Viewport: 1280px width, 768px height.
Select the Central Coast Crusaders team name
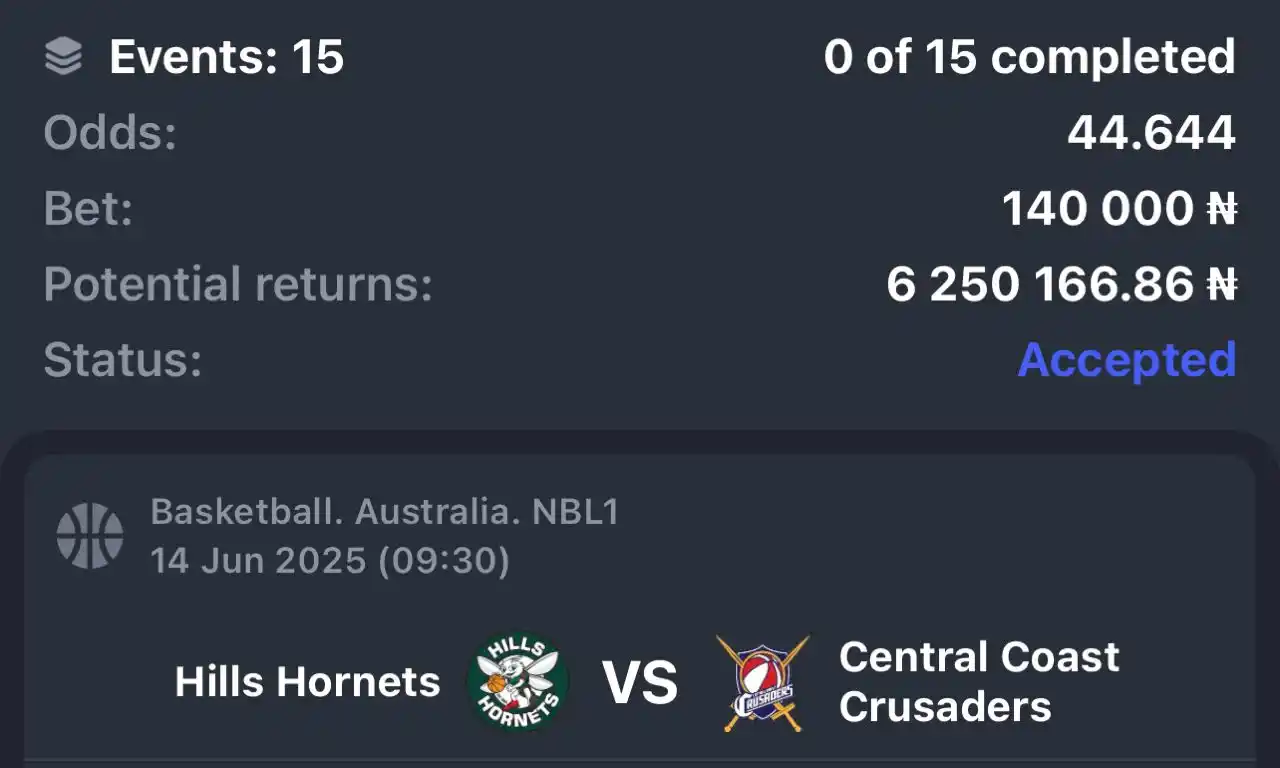[x=979, y=682]
